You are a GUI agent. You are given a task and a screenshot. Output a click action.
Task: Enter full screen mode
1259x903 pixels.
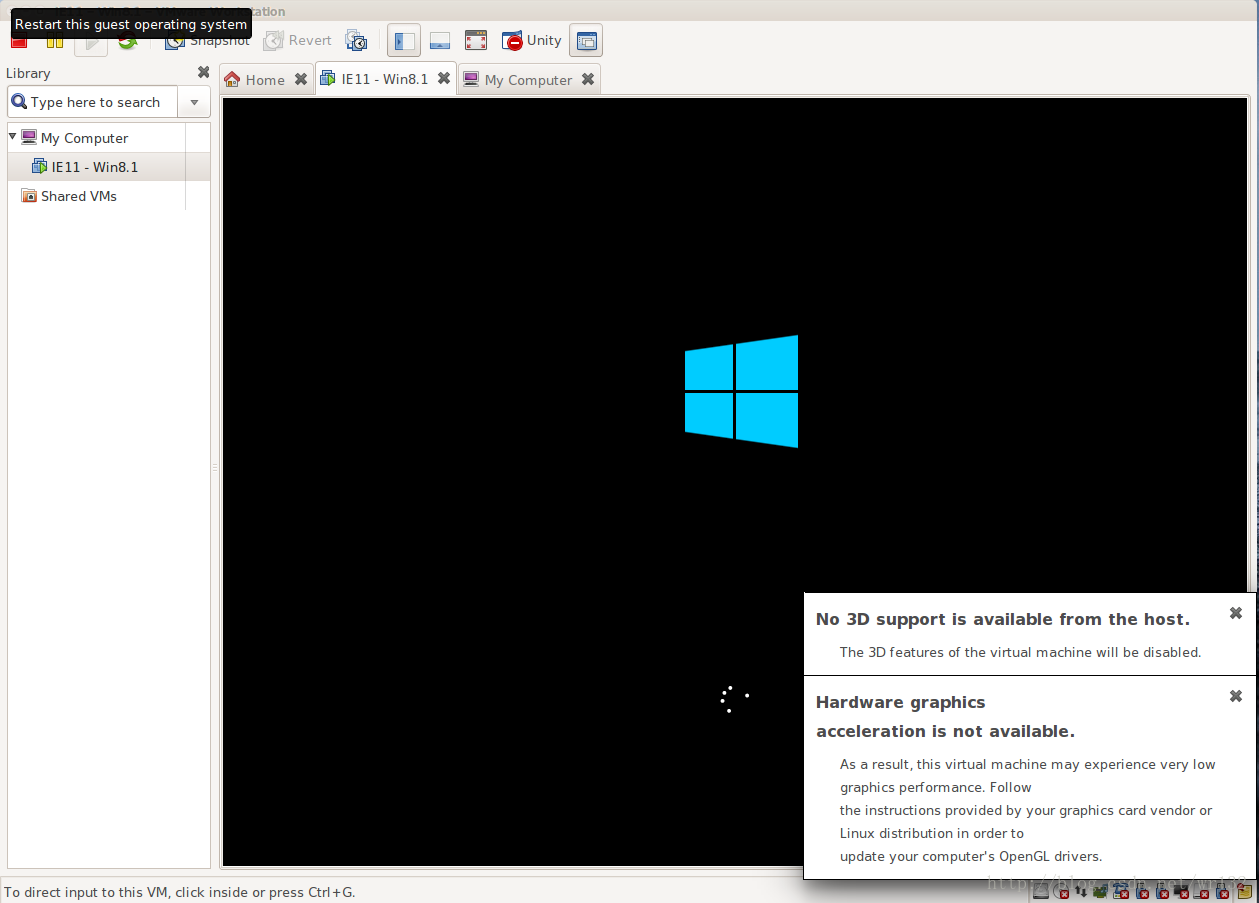coord(475,40)
